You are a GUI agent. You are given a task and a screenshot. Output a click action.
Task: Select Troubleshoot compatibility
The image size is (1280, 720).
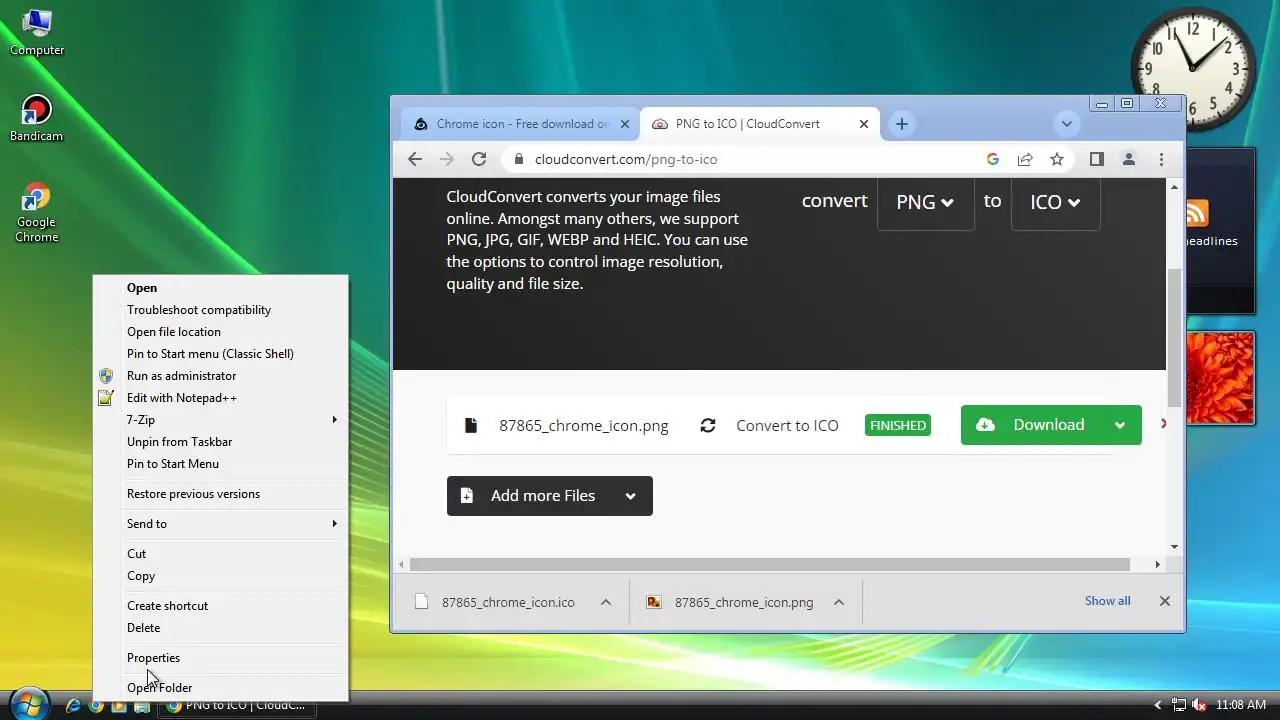[x=220, y=310]
